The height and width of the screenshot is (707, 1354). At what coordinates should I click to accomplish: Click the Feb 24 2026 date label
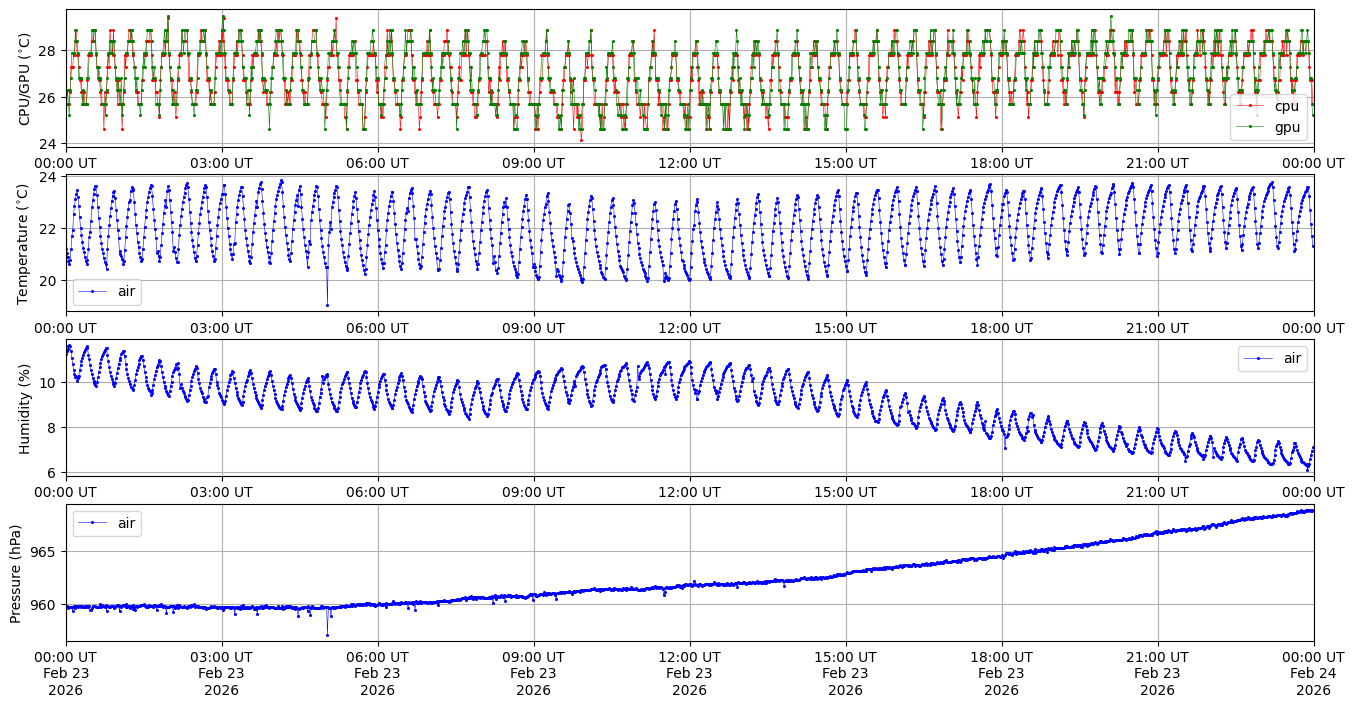[x=1313, y=673]
